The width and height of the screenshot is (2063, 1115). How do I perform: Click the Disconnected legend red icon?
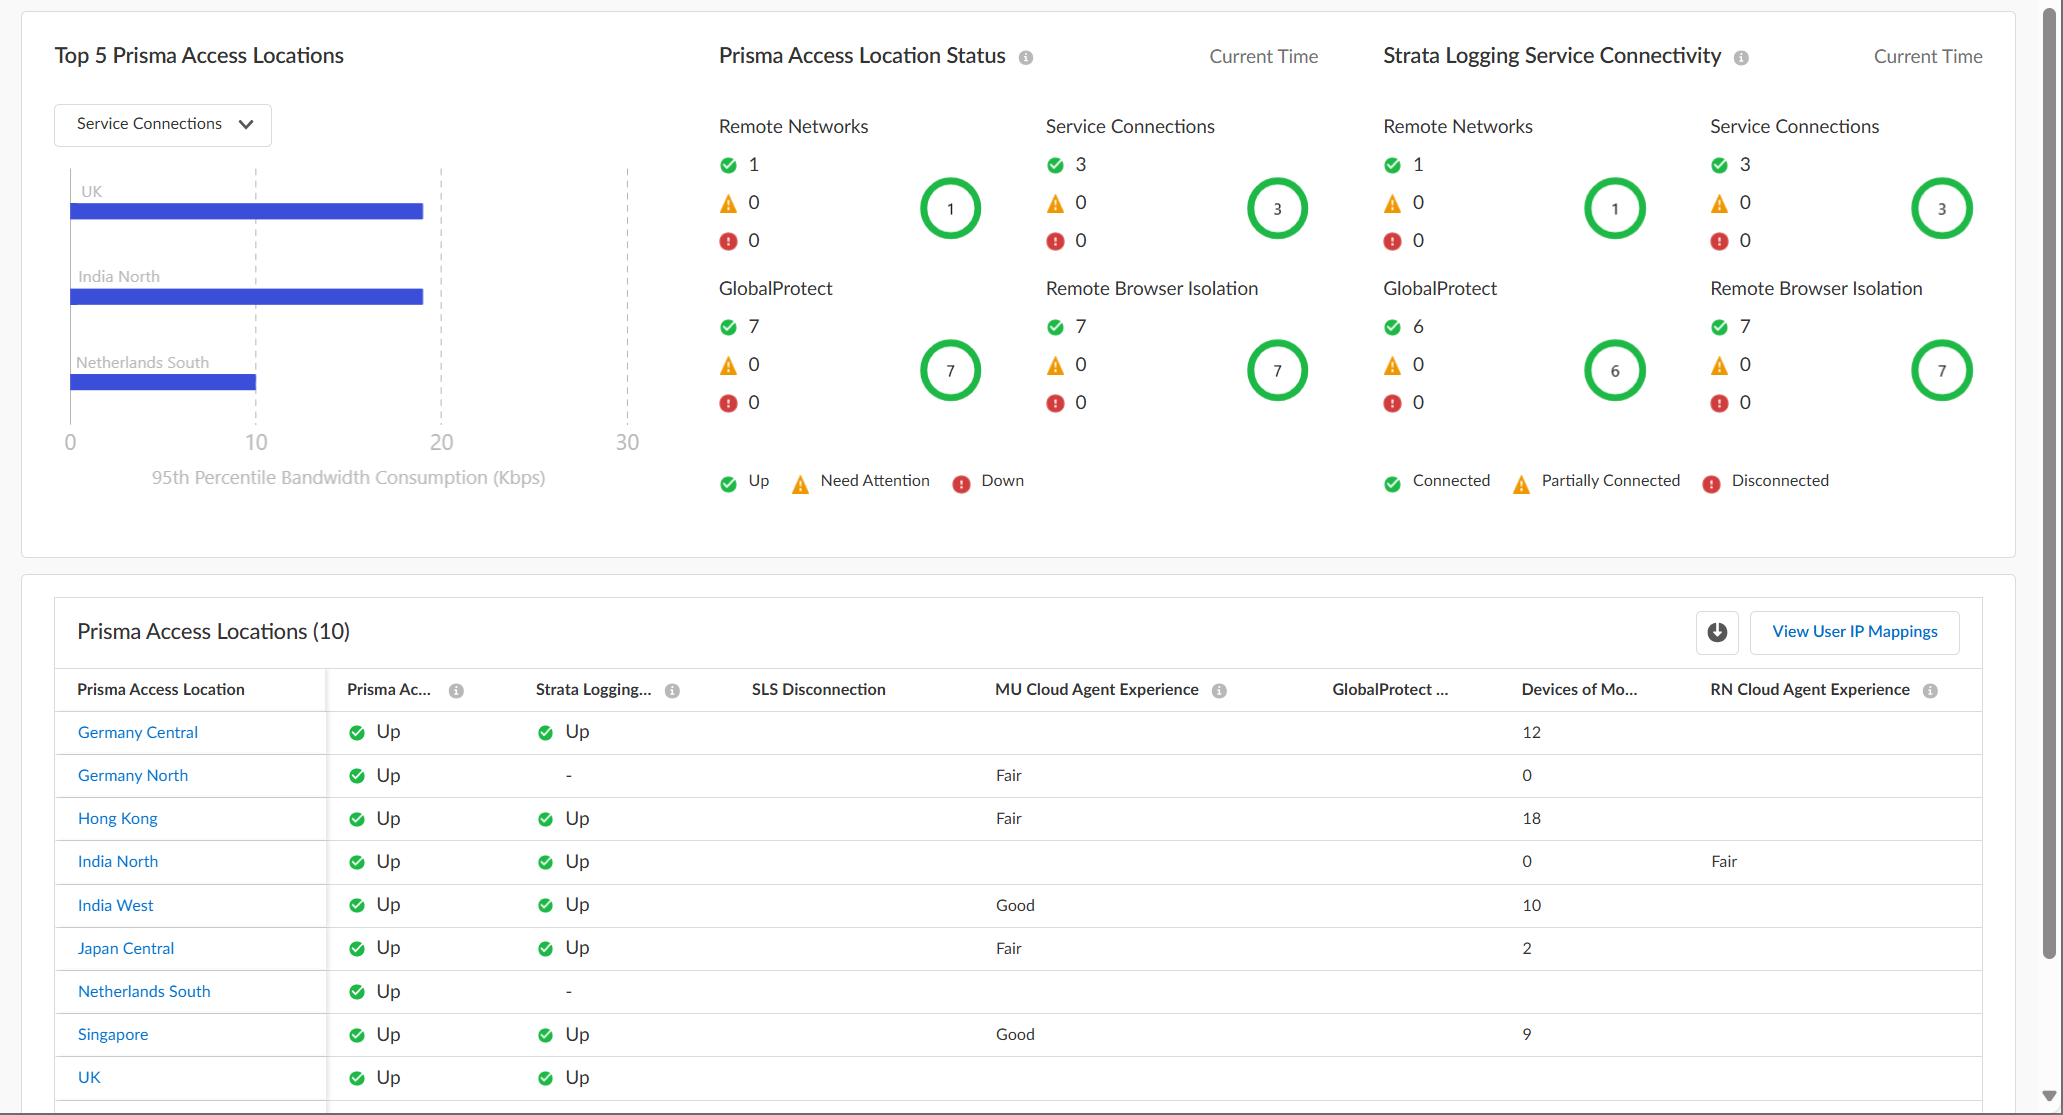[1711, 484]
